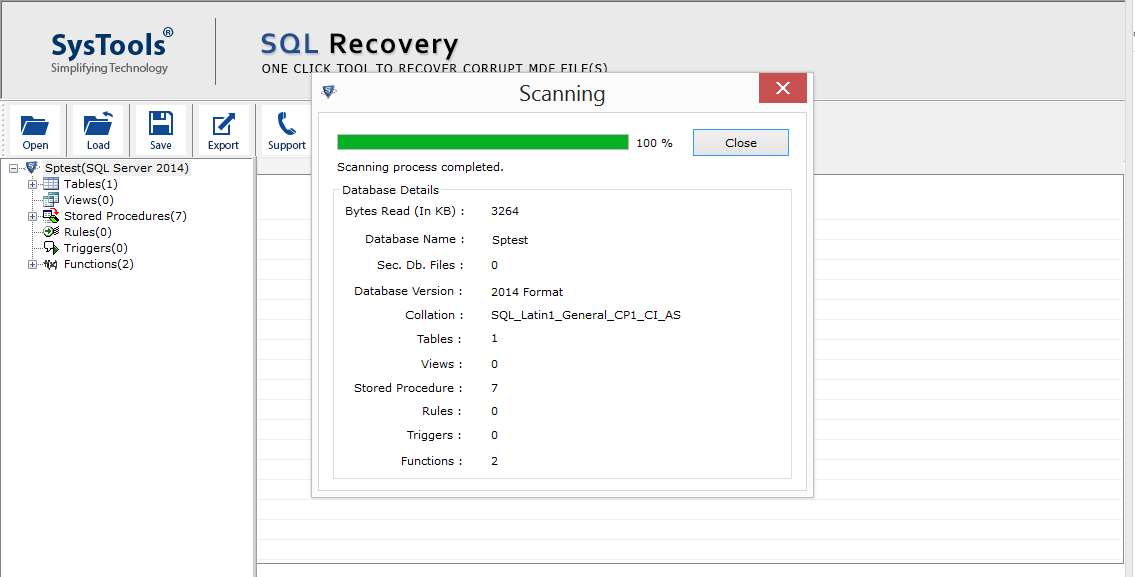The image size is (1135, 577).
Task: Click the Triggers count value 0 in dialog
Action: tap(494, 435)
